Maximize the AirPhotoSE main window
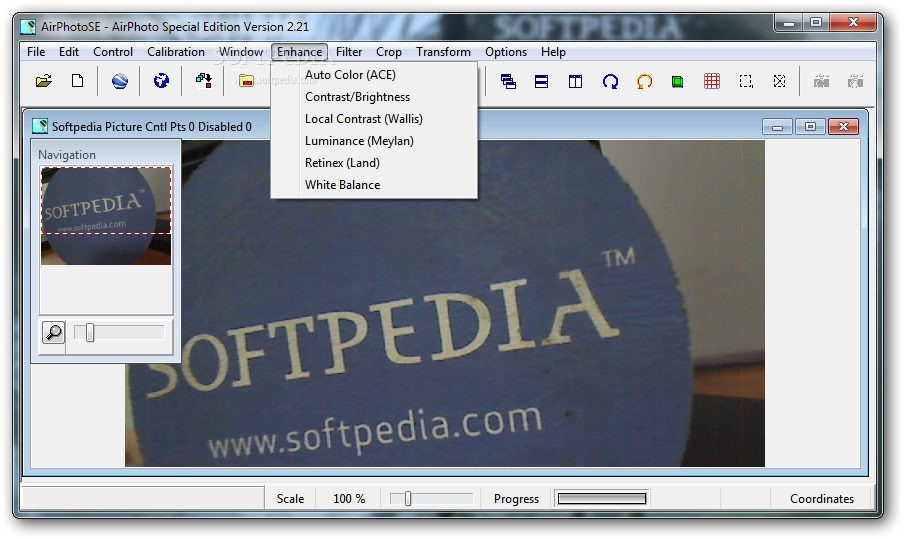The width and height of the screenshot is (904, 539). [816, 23]
